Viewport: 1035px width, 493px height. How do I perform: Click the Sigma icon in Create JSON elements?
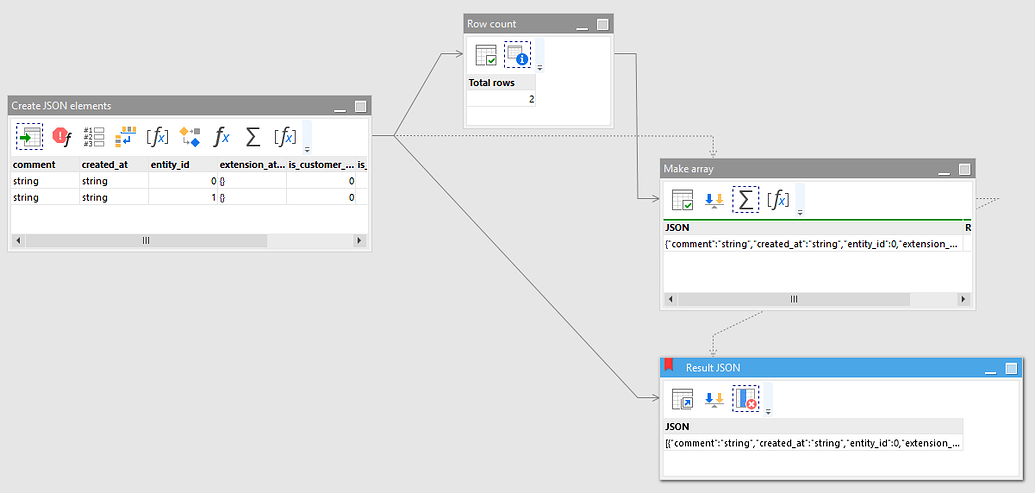(253, 137)
